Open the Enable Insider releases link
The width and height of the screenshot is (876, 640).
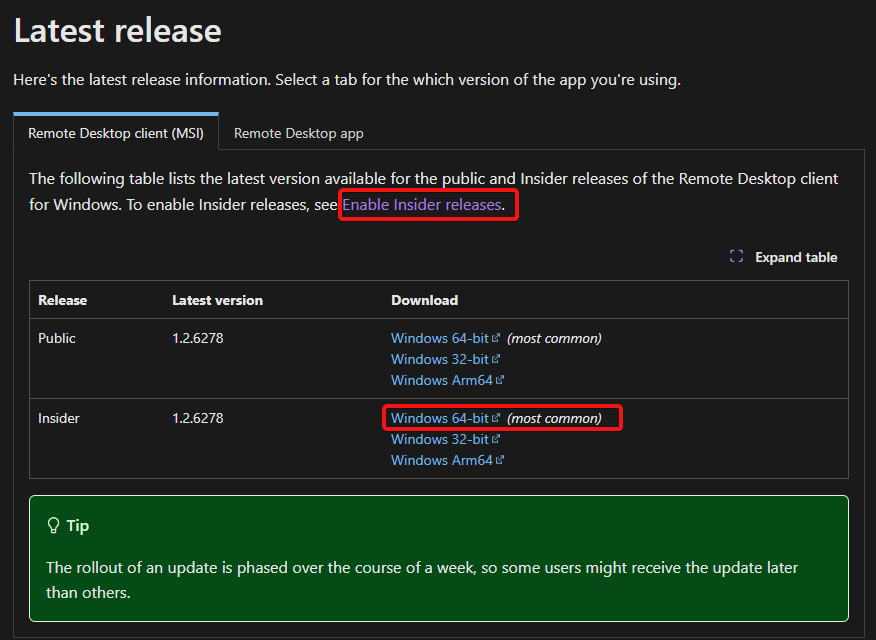422,205
